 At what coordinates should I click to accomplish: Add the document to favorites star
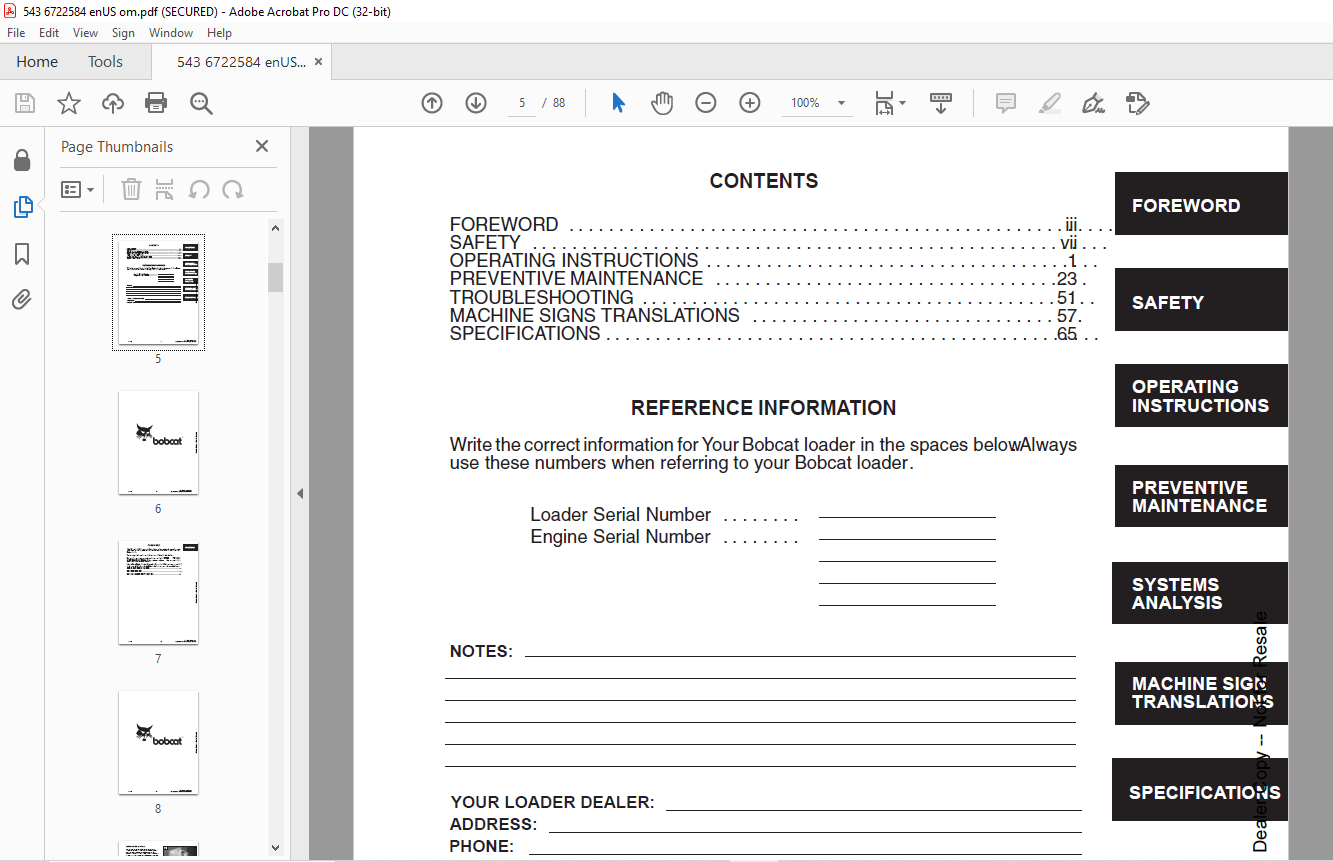point(69,103)
